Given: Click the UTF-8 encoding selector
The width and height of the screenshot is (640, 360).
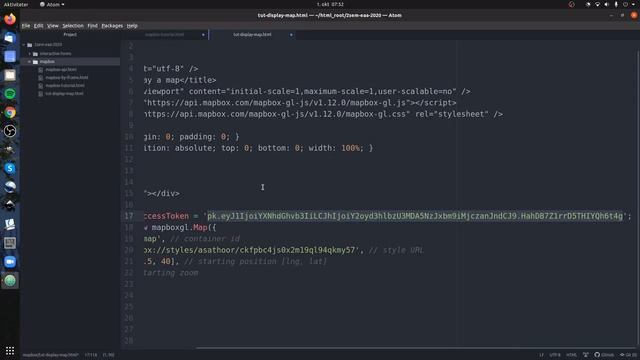Looking at the screenshot, I should click(x=555, y=355).
